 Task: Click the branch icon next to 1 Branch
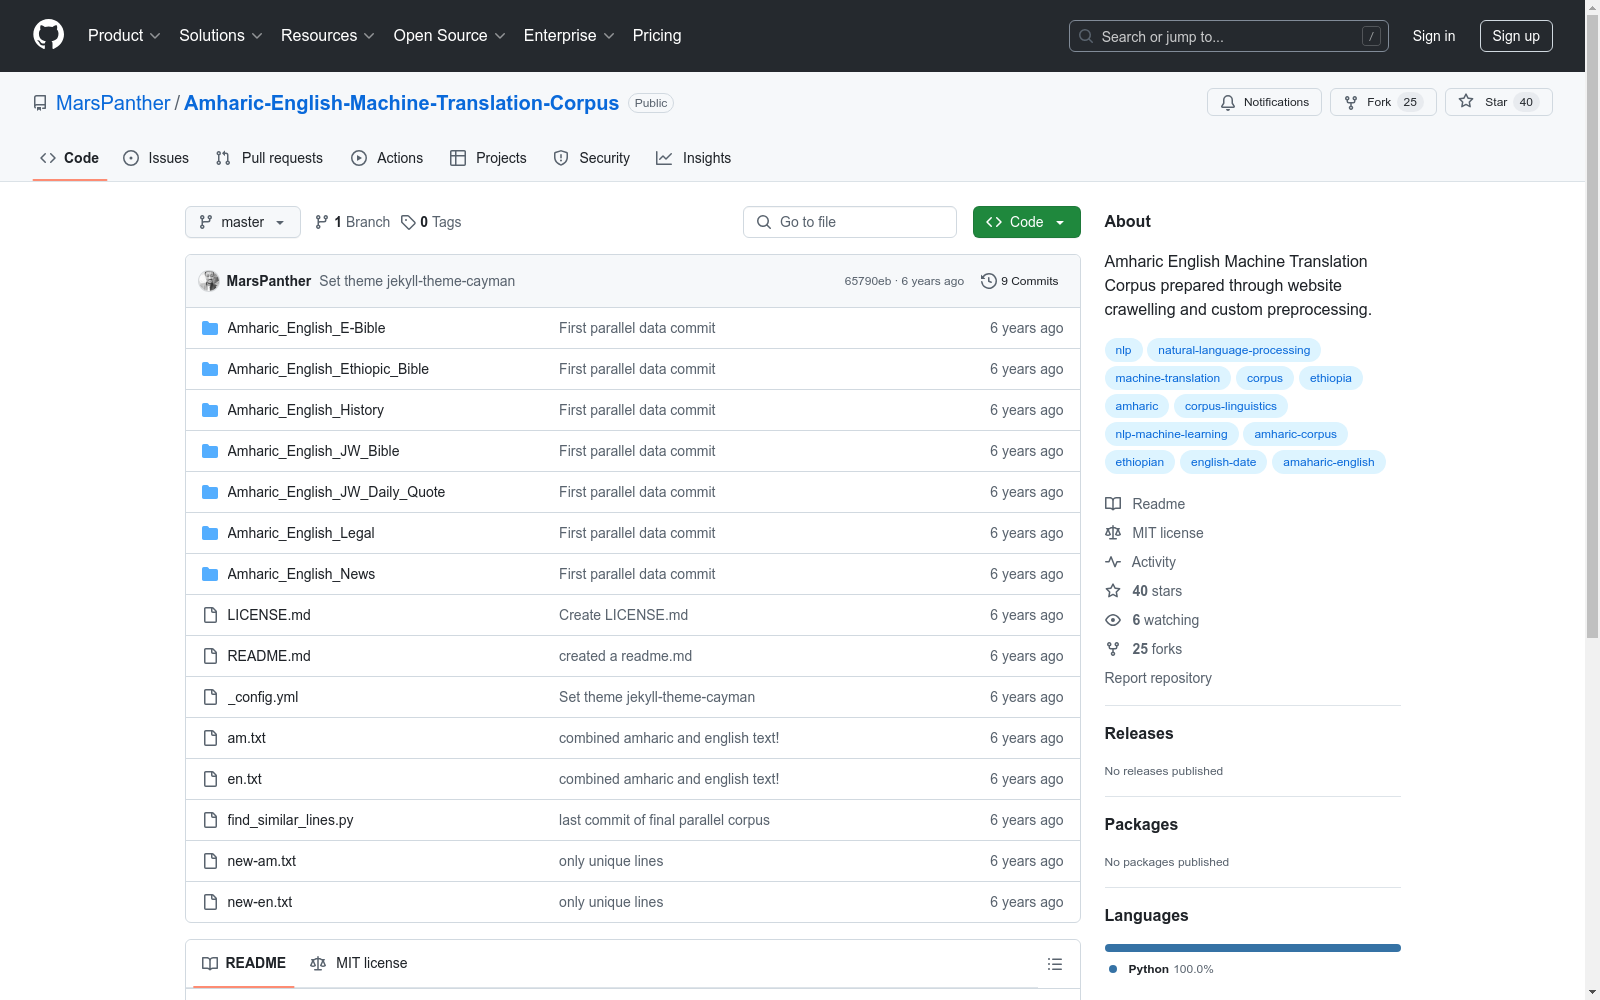tap(322, 222)
